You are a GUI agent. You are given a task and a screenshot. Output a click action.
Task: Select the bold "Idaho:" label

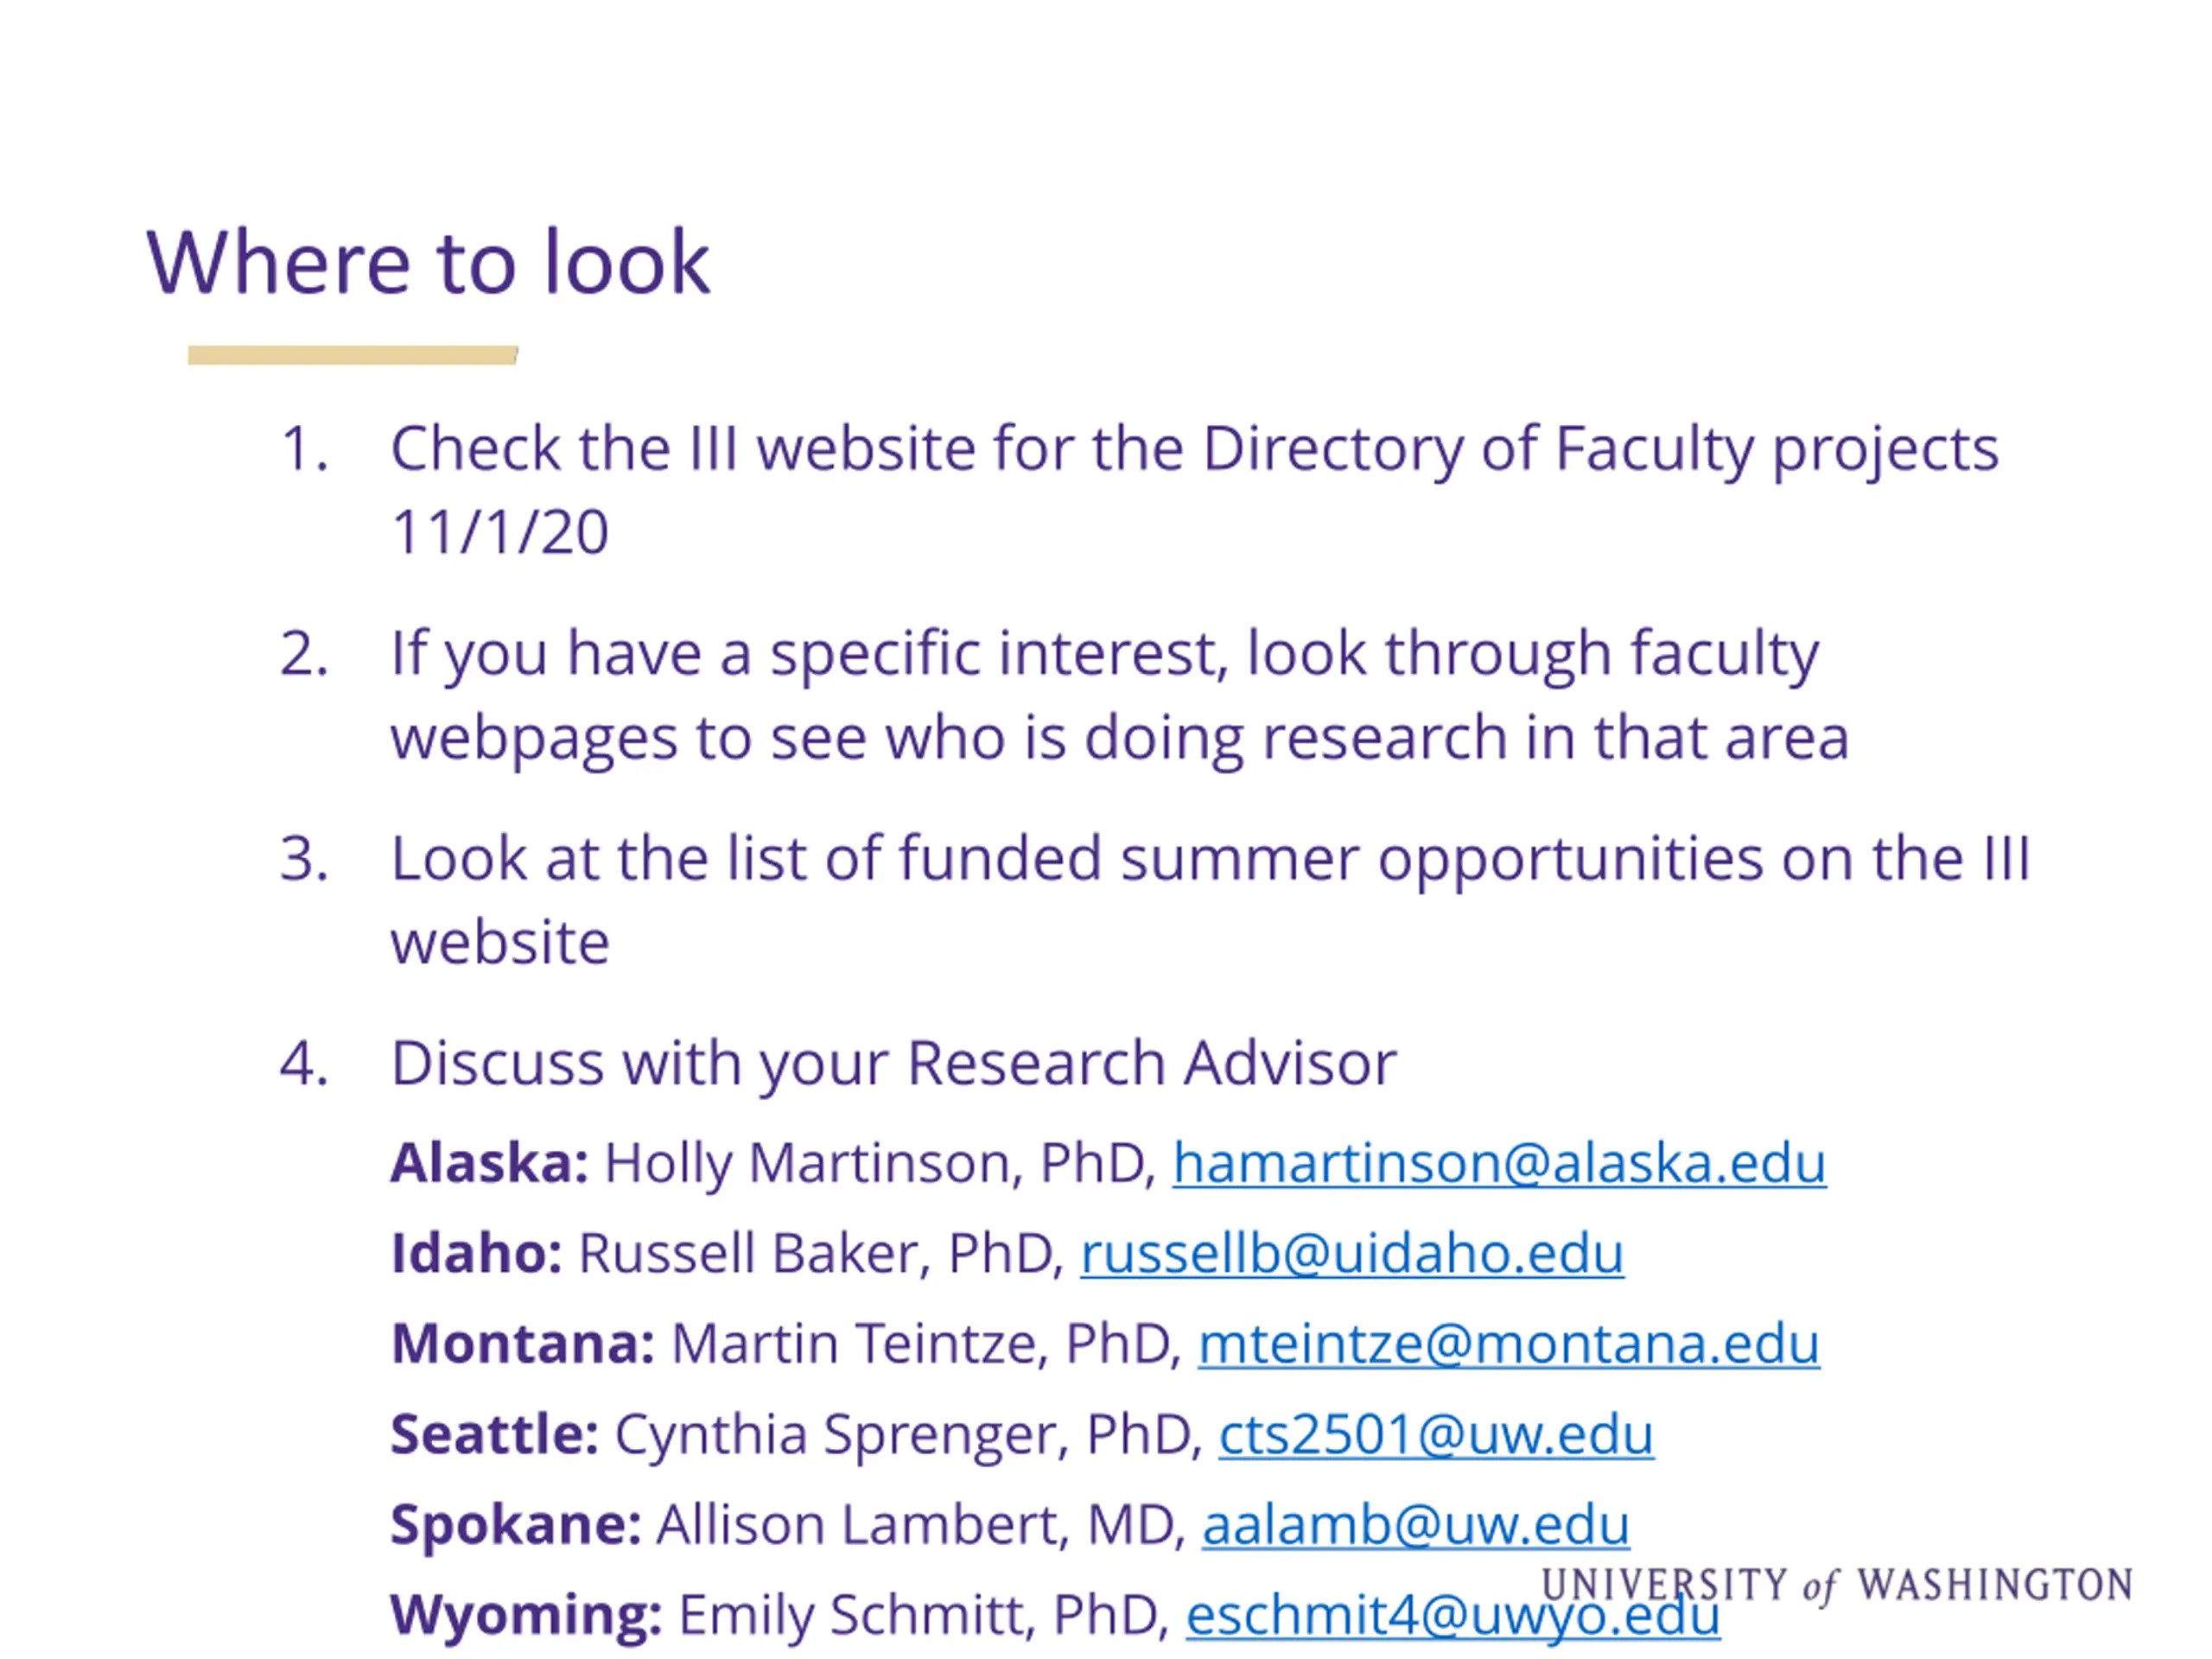(x=476, y=1253)
